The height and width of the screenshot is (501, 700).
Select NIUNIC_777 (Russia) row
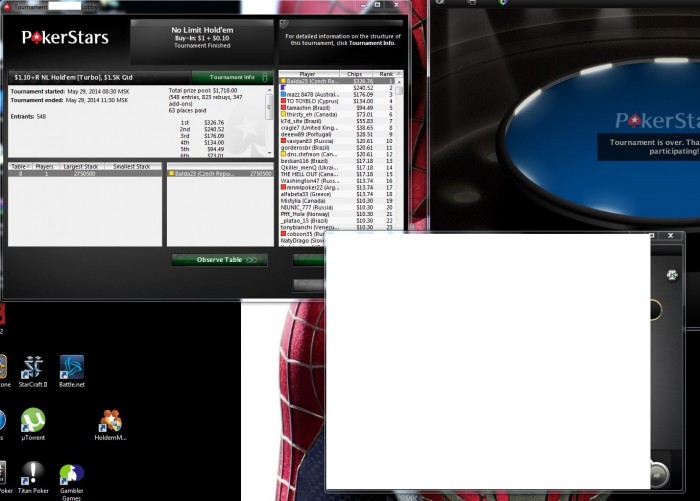[x=337, y=207]
